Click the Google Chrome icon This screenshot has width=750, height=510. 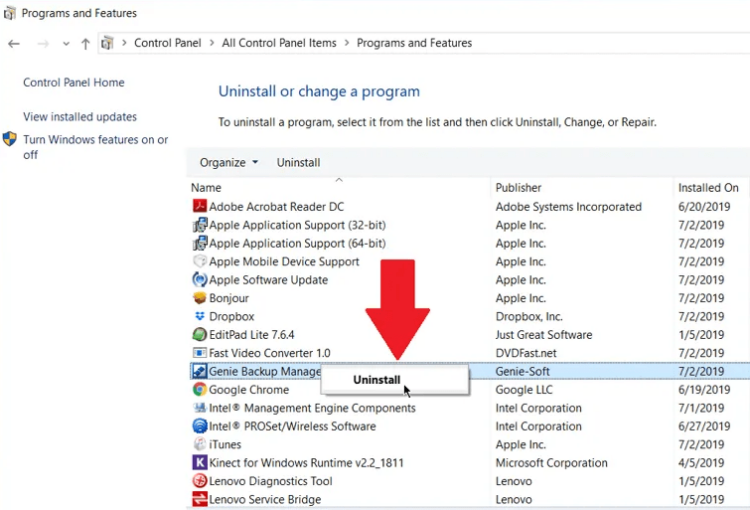(x=199, y=389)
